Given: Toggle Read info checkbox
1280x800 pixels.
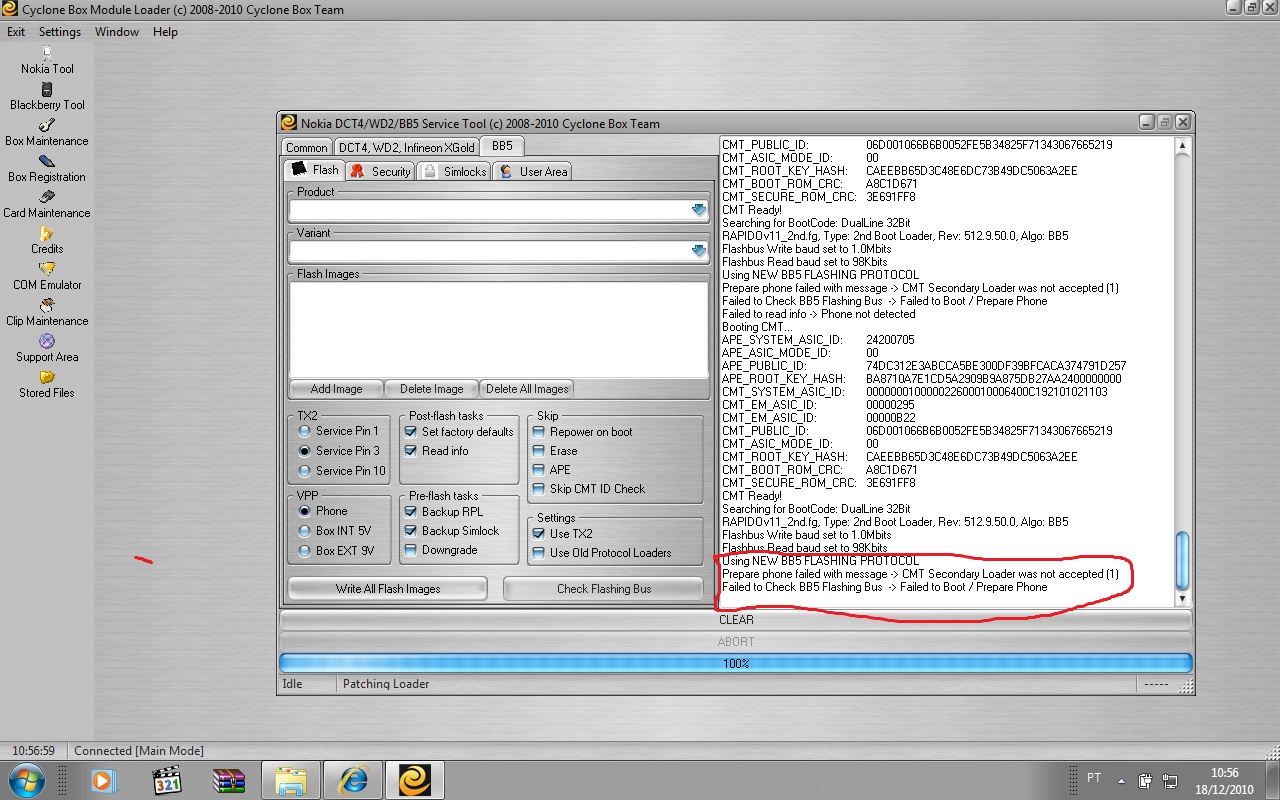Looking at the screenshot, I should [411, 451].
